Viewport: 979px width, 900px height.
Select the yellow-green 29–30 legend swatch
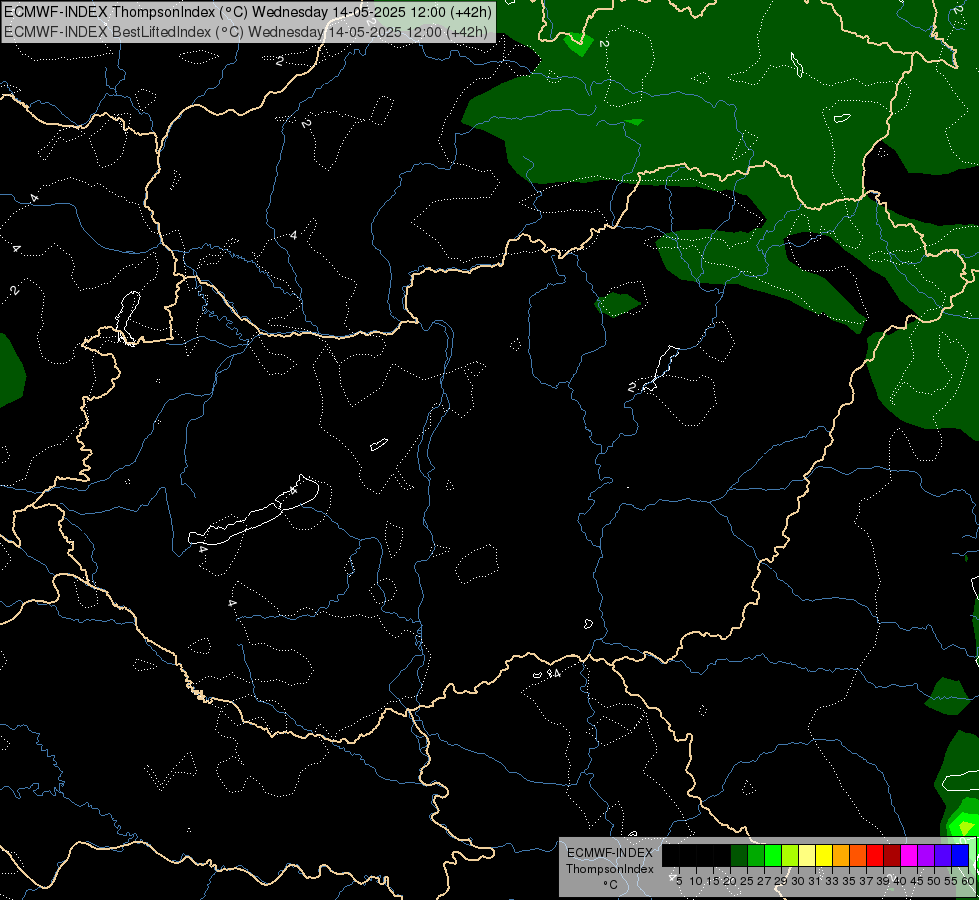(x=790, y=855)
